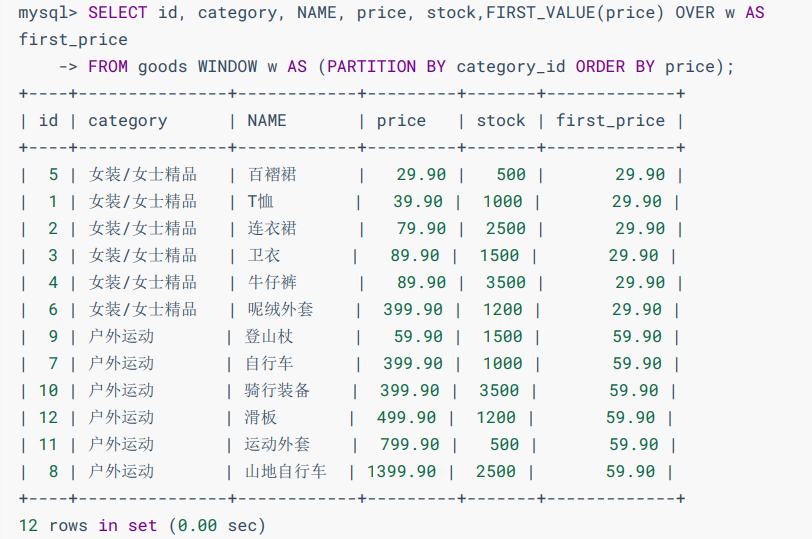Click the WINDOW keyword in the query
812x539 pixels.
click(x=227, y=67)
